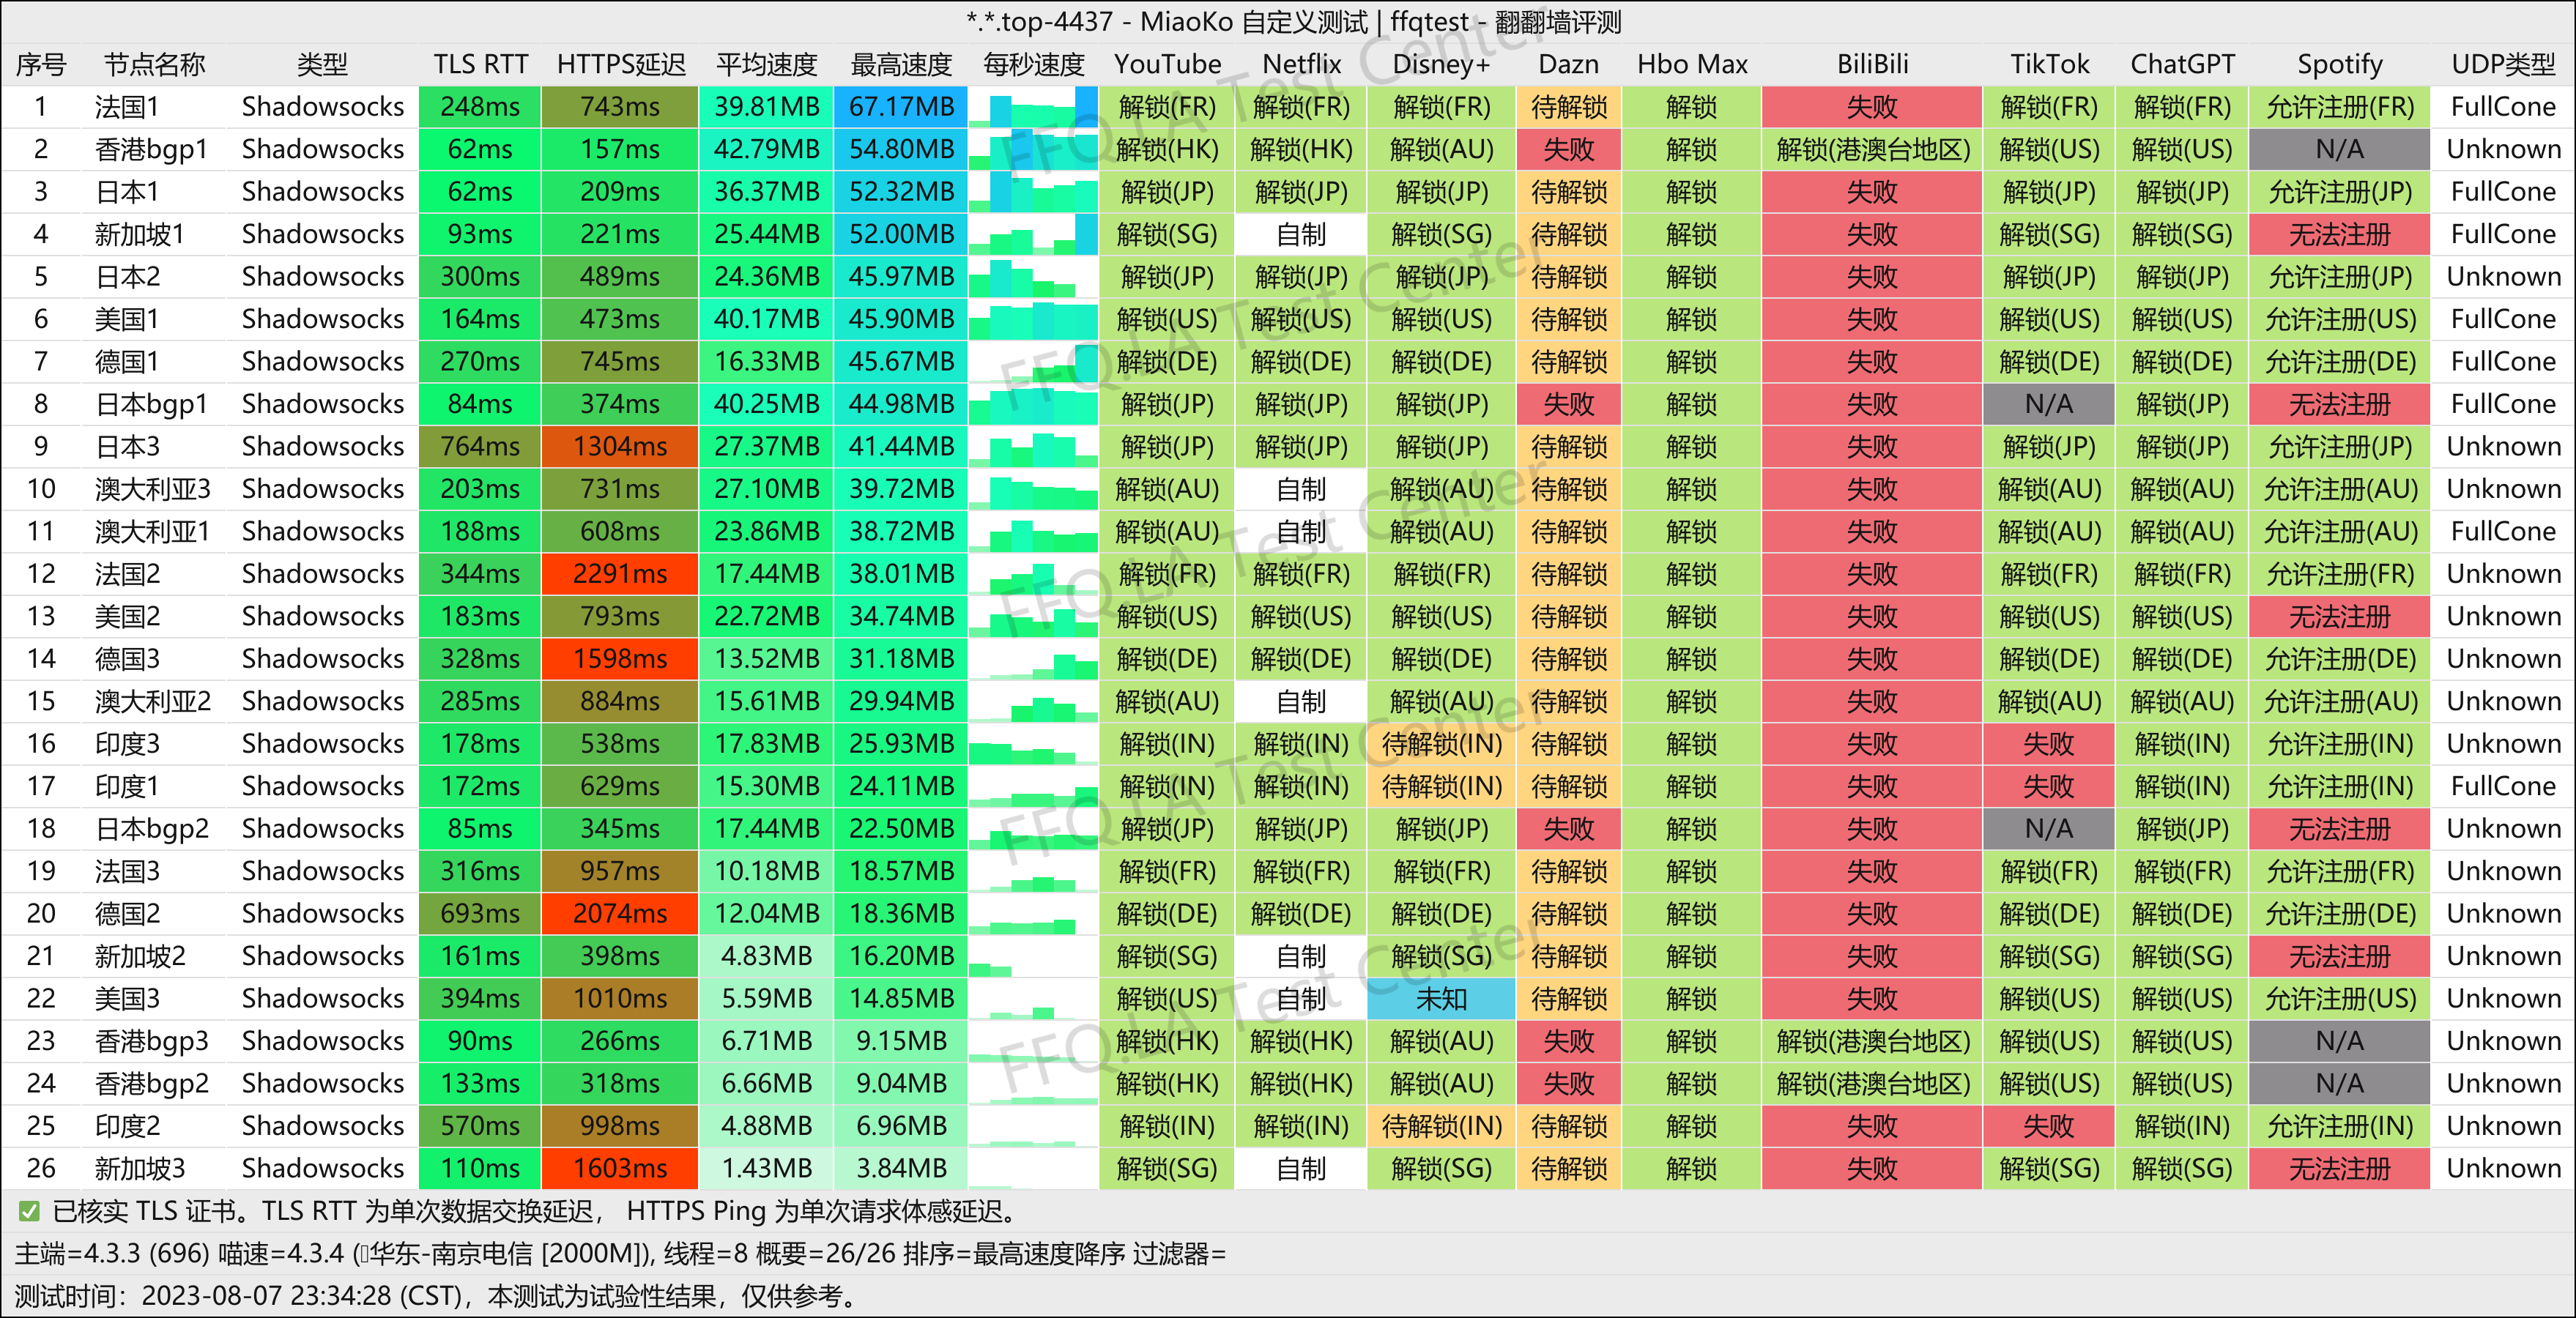The height and width of the screenshot is (1318, 2576).
Task: Click BiliBili 解锁(港澳台地区) in 香港bgp1 row
Action: (x=1872, y=149)
